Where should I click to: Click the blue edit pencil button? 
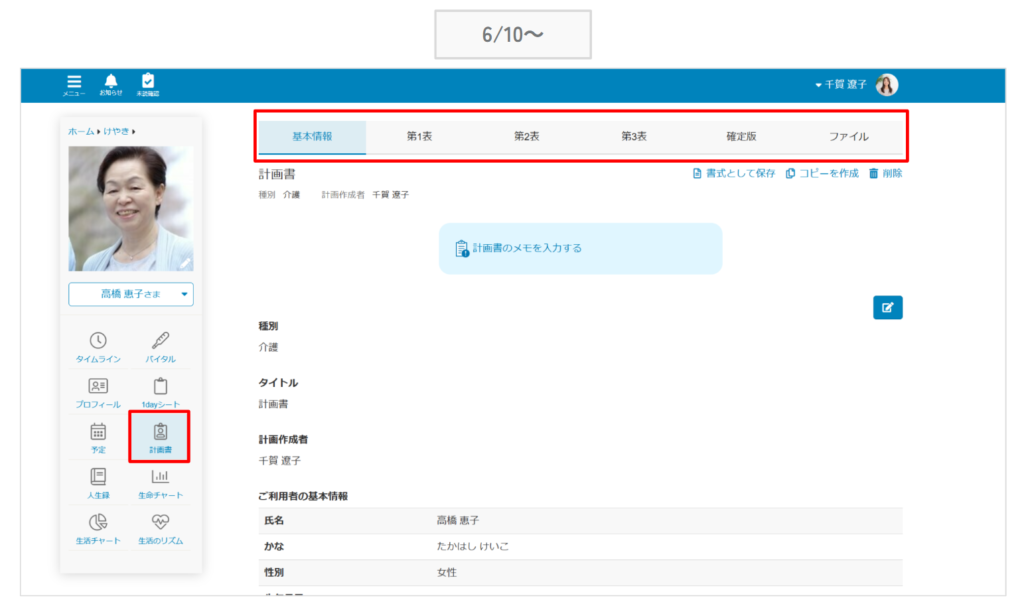click(888, 307)
